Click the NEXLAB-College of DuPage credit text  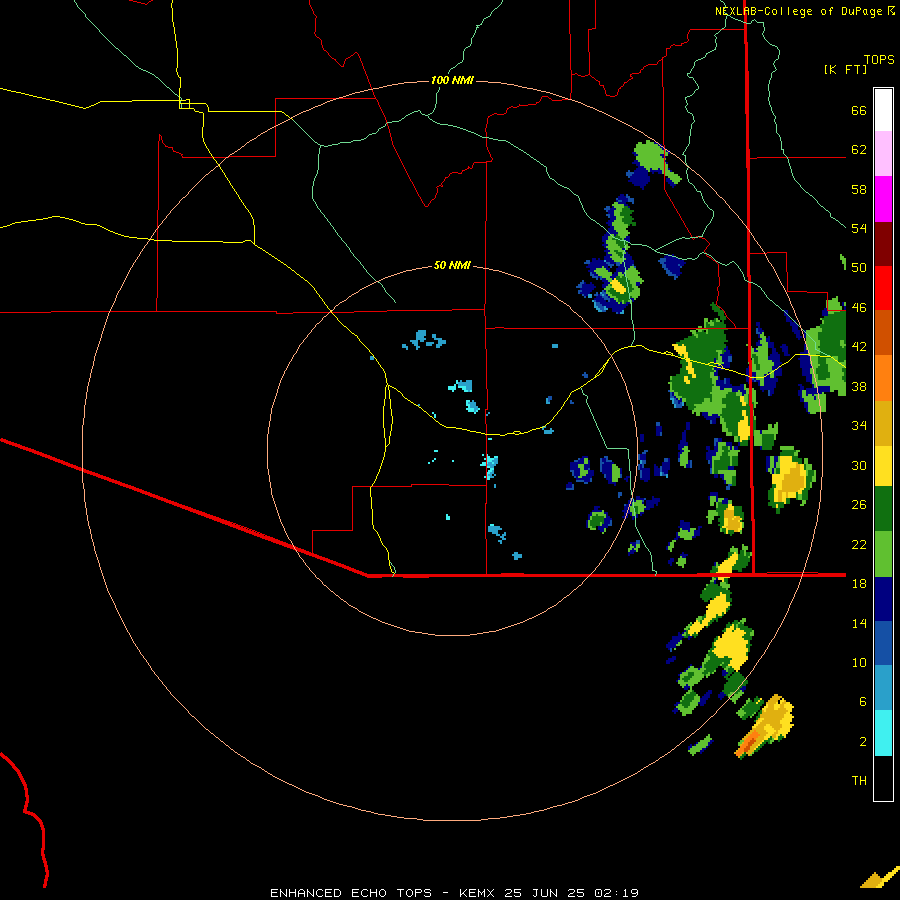(798, 11)
